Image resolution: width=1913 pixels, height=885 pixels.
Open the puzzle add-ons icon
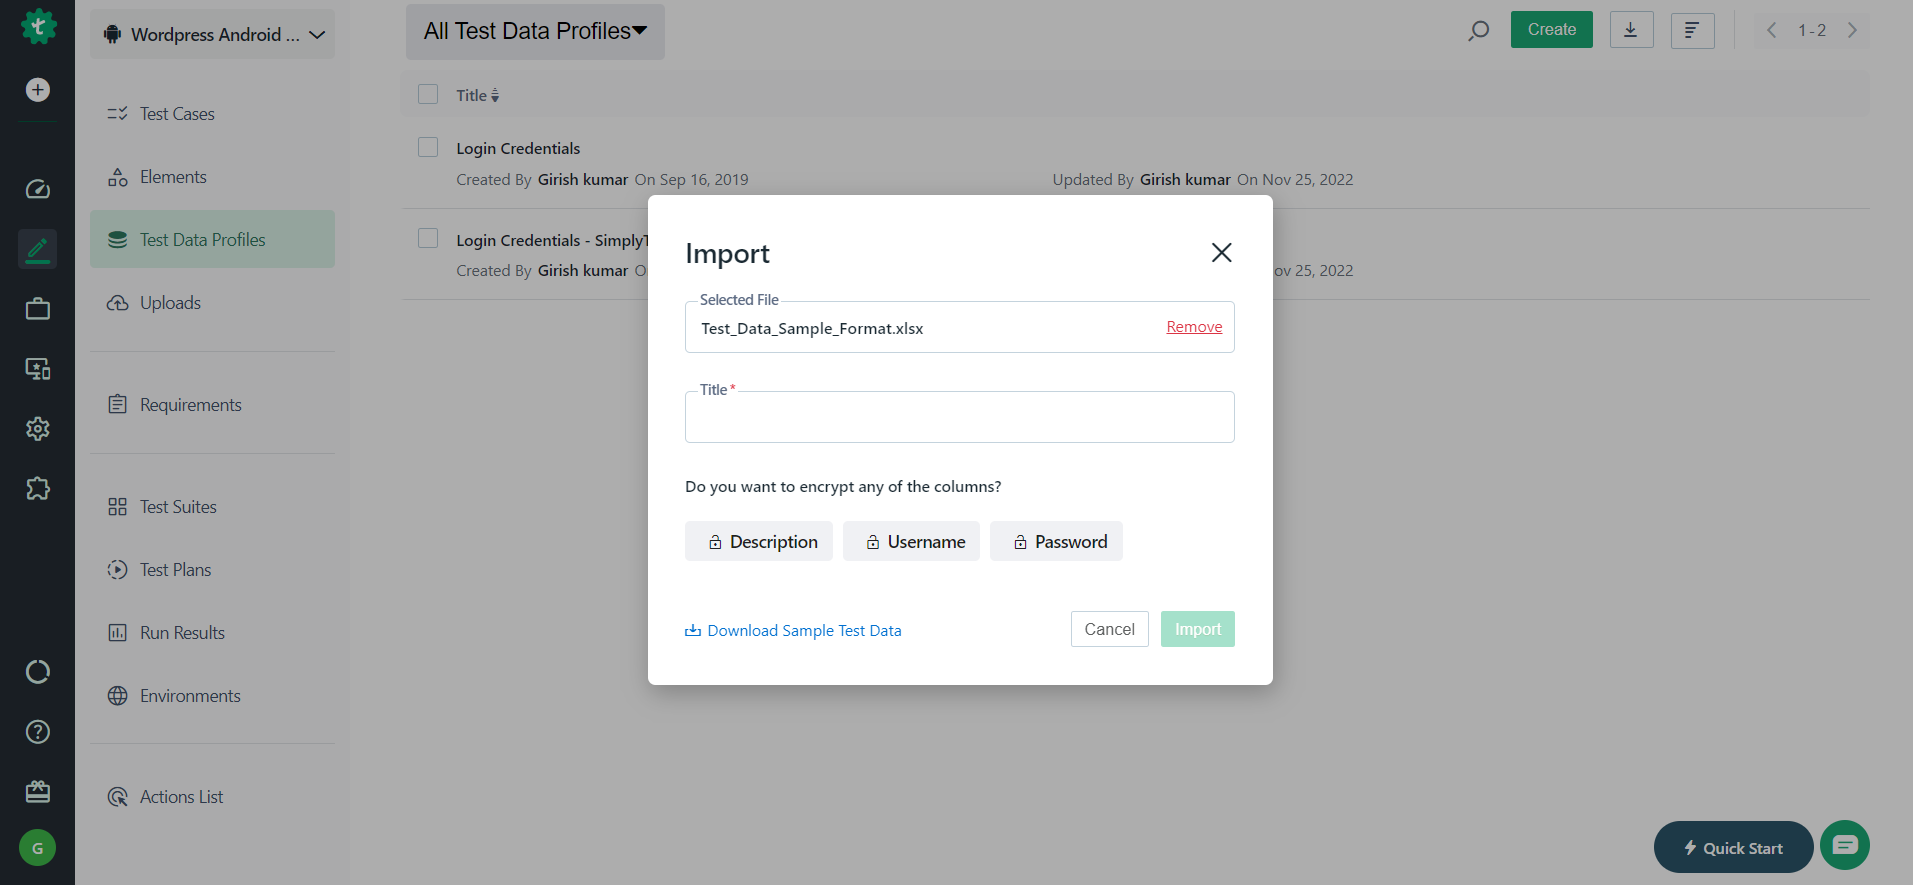pyautogui.click(x=38, y=489)
